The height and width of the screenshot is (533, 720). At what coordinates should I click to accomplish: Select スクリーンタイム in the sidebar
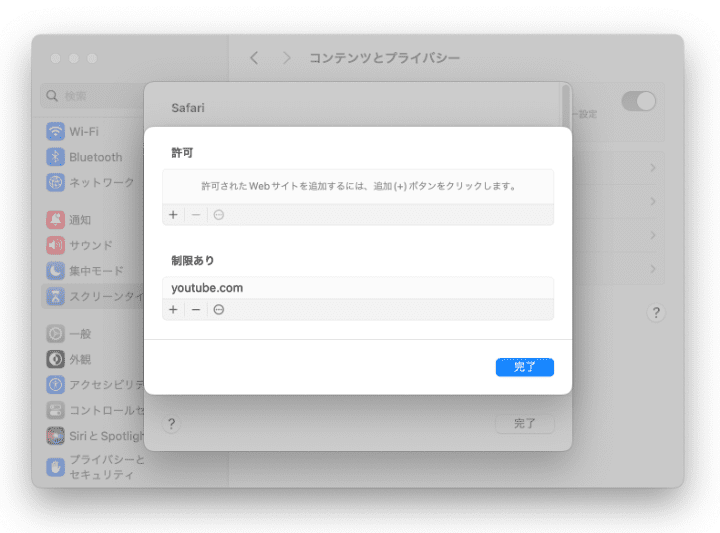coord(93,297)
